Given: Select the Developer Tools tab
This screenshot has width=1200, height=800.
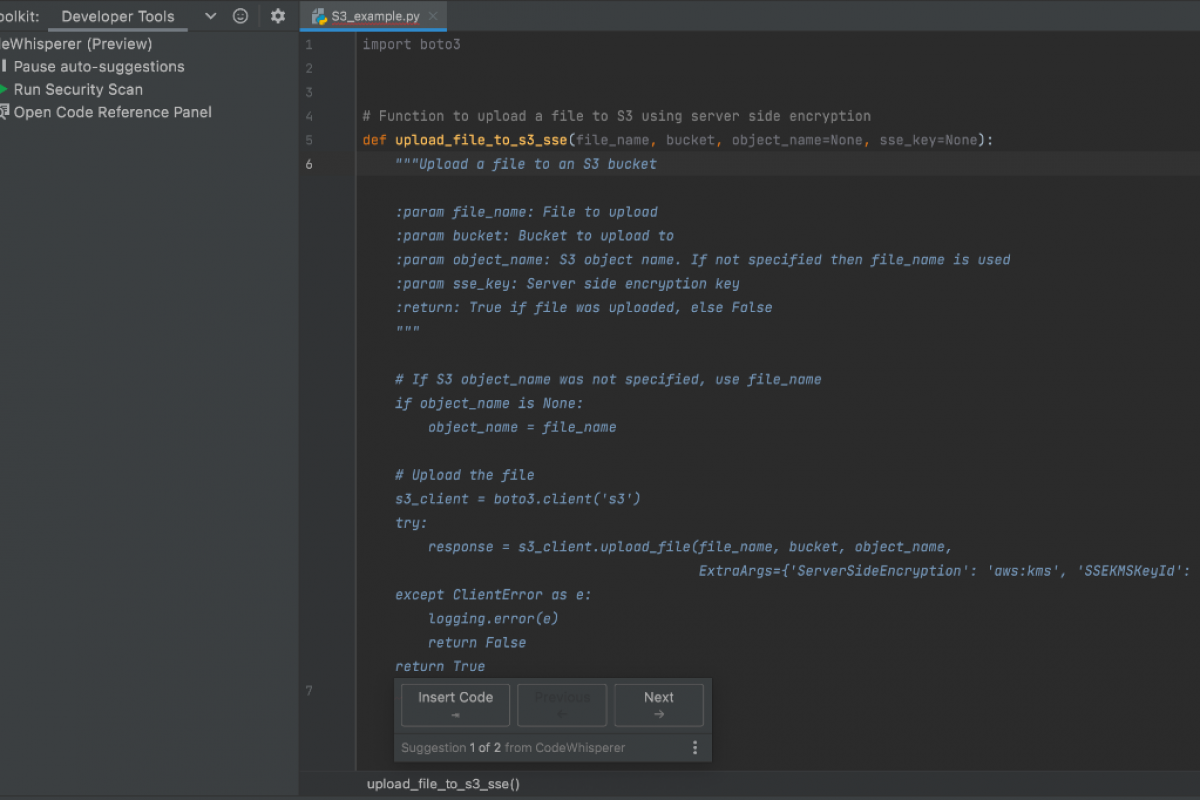Looking at the screenshot, I should (x=118, y=16).
